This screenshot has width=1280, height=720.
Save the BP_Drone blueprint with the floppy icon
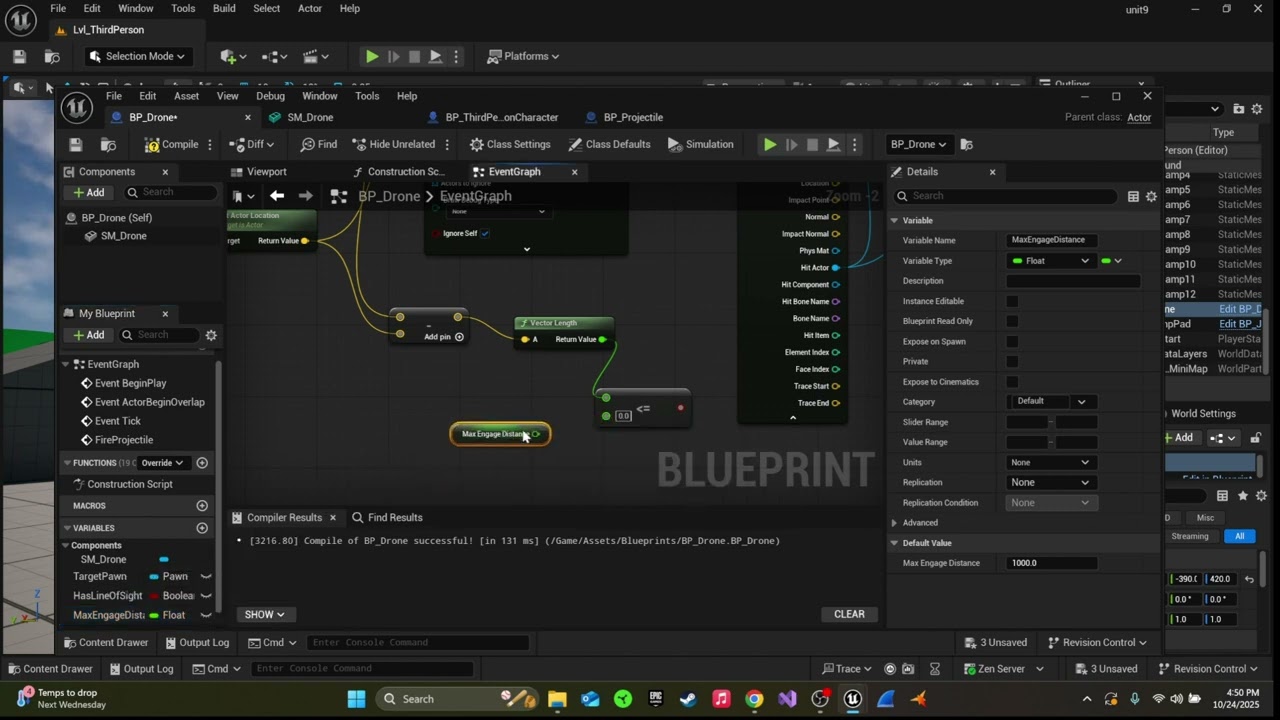tap(75, 145)
